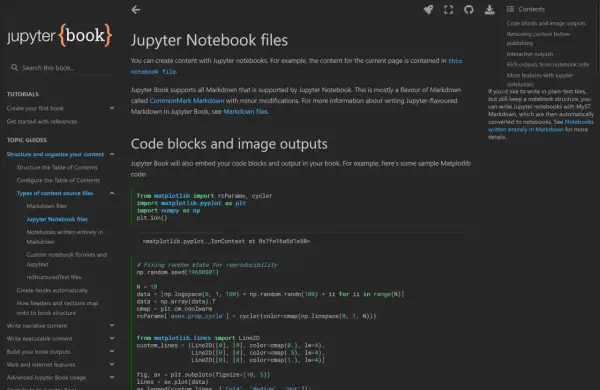This screenshot has width=600, height=390.
Task: Click the Contents list icon
Action: pyautogui.click(x=510, y=9)
